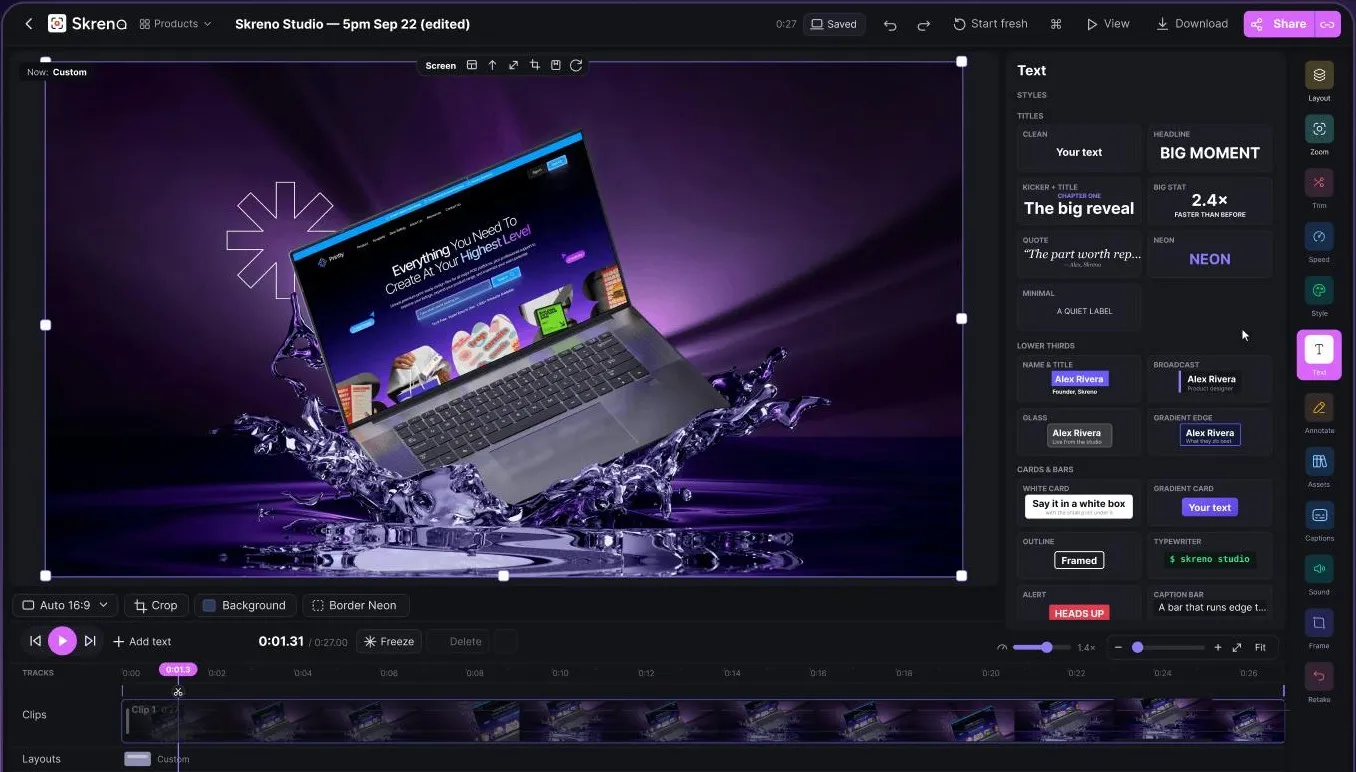Click the back arrow beside the Skreno logo
Viewport: 1356px width, 772px height.
28,24
